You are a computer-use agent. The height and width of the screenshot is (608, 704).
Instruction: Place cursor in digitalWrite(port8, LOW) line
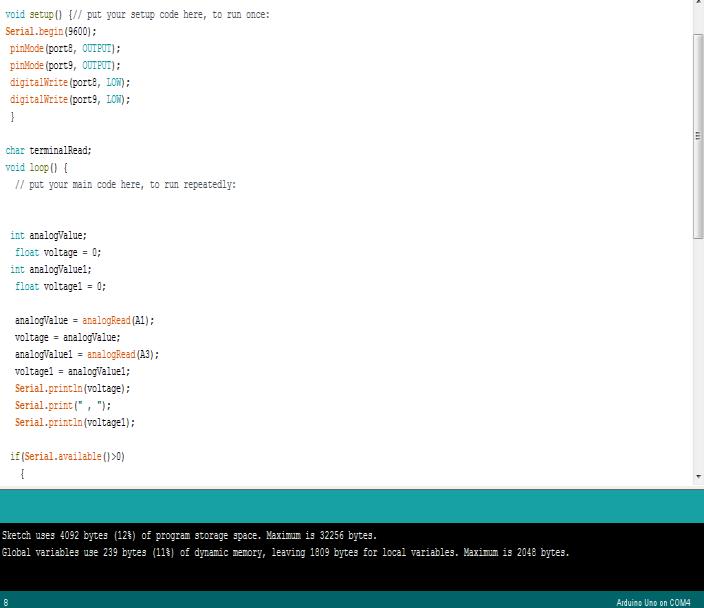[x=70, y=83]
